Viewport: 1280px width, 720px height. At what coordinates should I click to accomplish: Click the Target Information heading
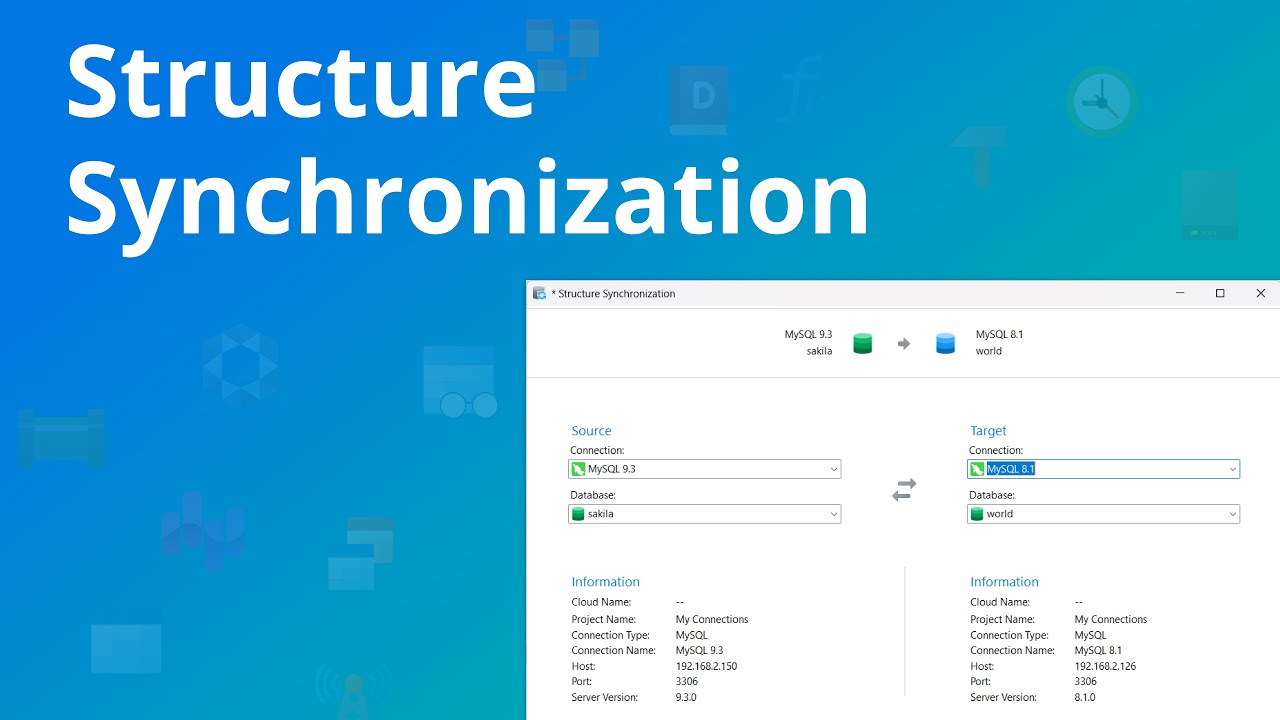click(1004, 582)
